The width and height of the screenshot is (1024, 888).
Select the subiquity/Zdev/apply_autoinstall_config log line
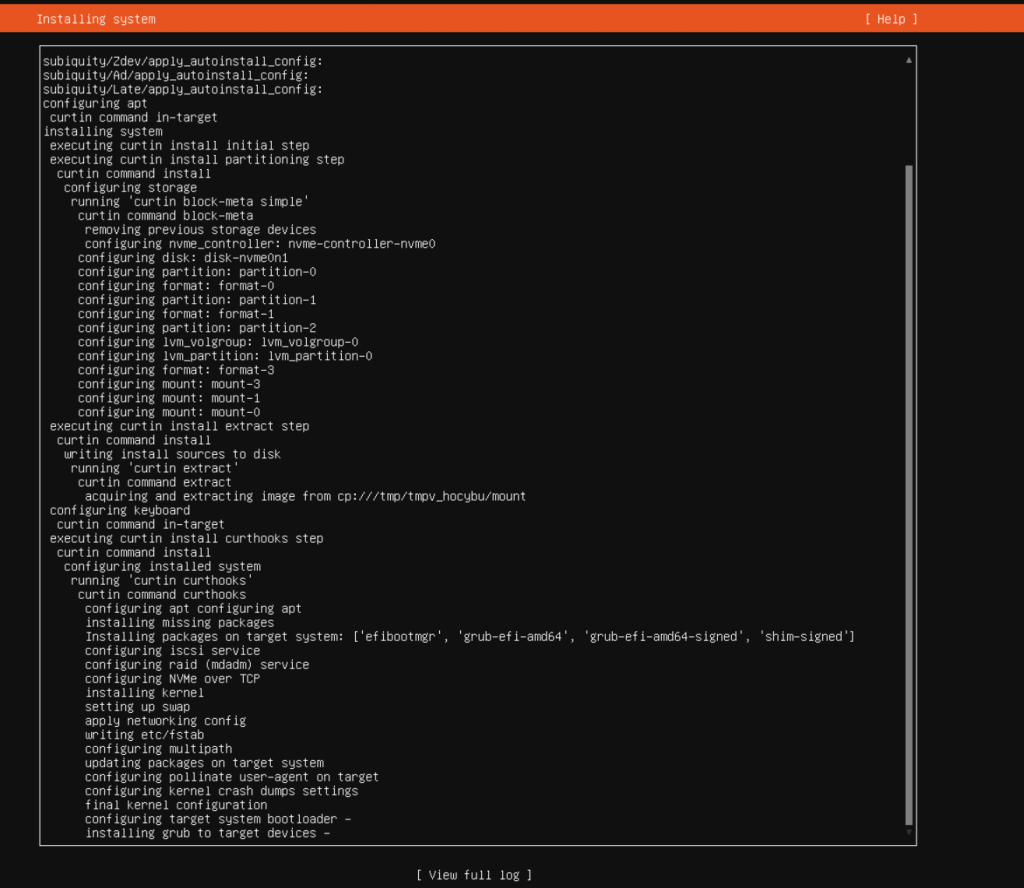tap(183, 61)
